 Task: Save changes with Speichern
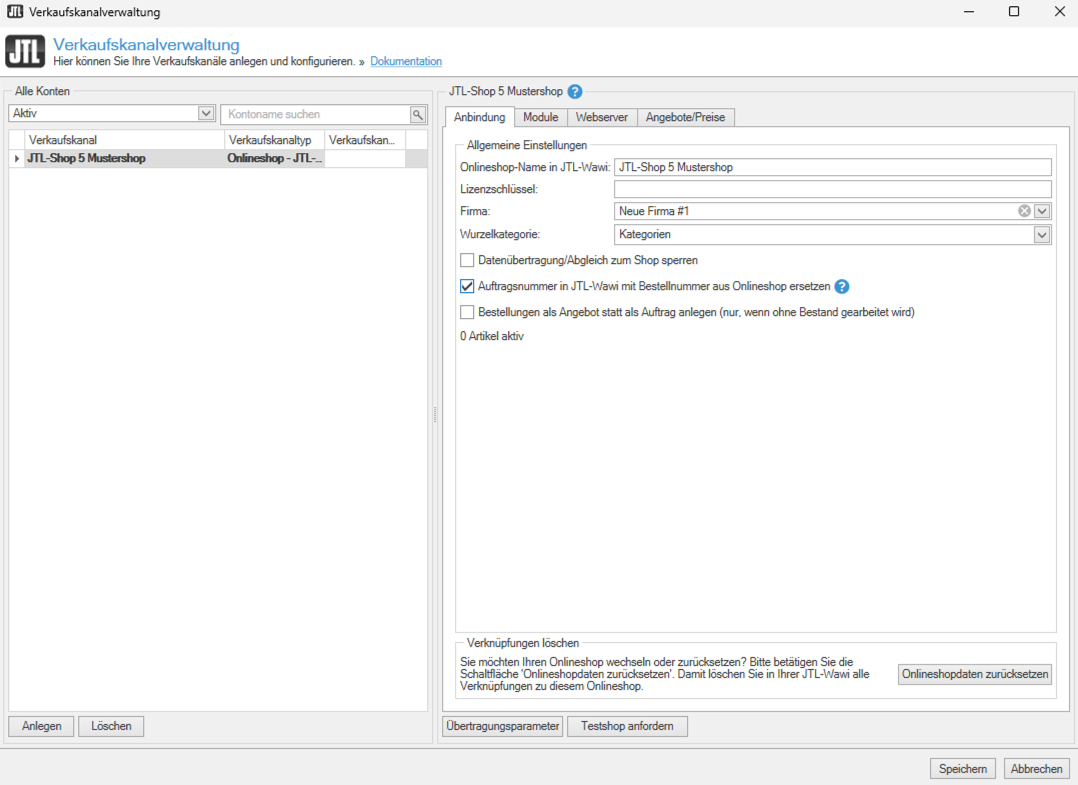tap(962, 769)
